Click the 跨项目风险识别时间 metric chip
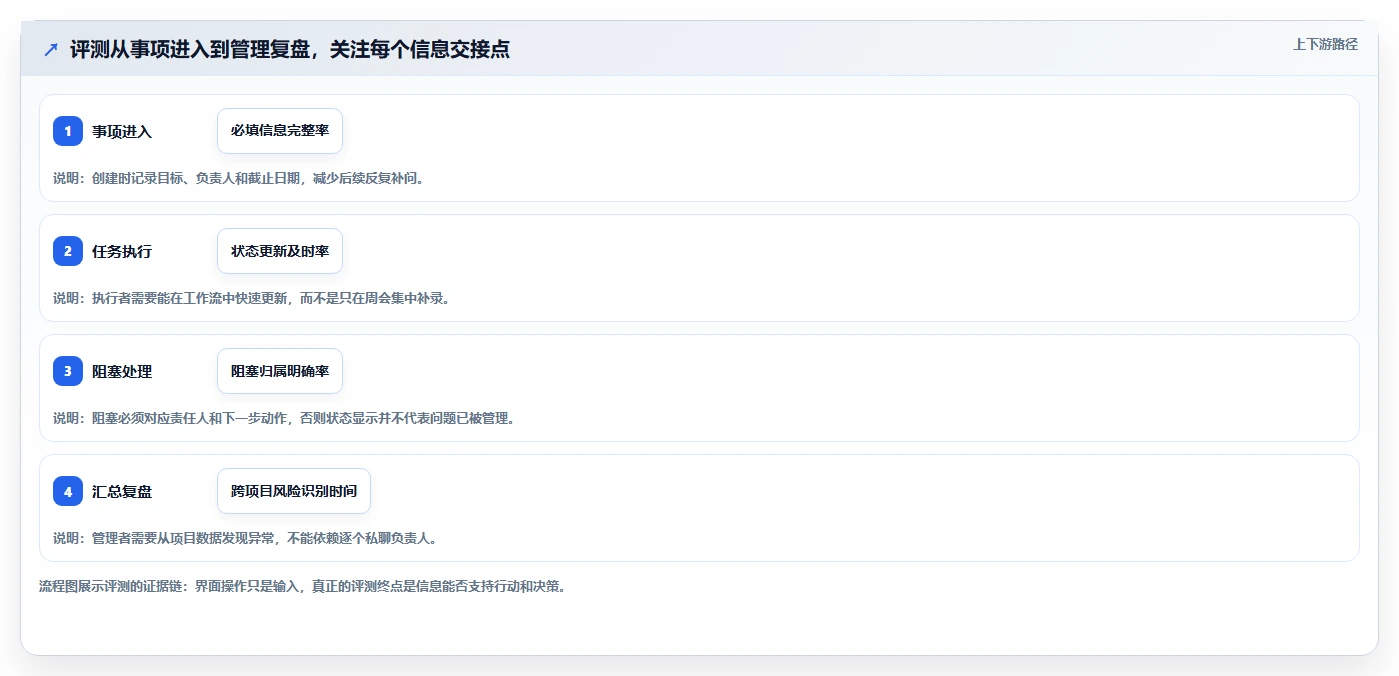 click(x=294, y=491)
